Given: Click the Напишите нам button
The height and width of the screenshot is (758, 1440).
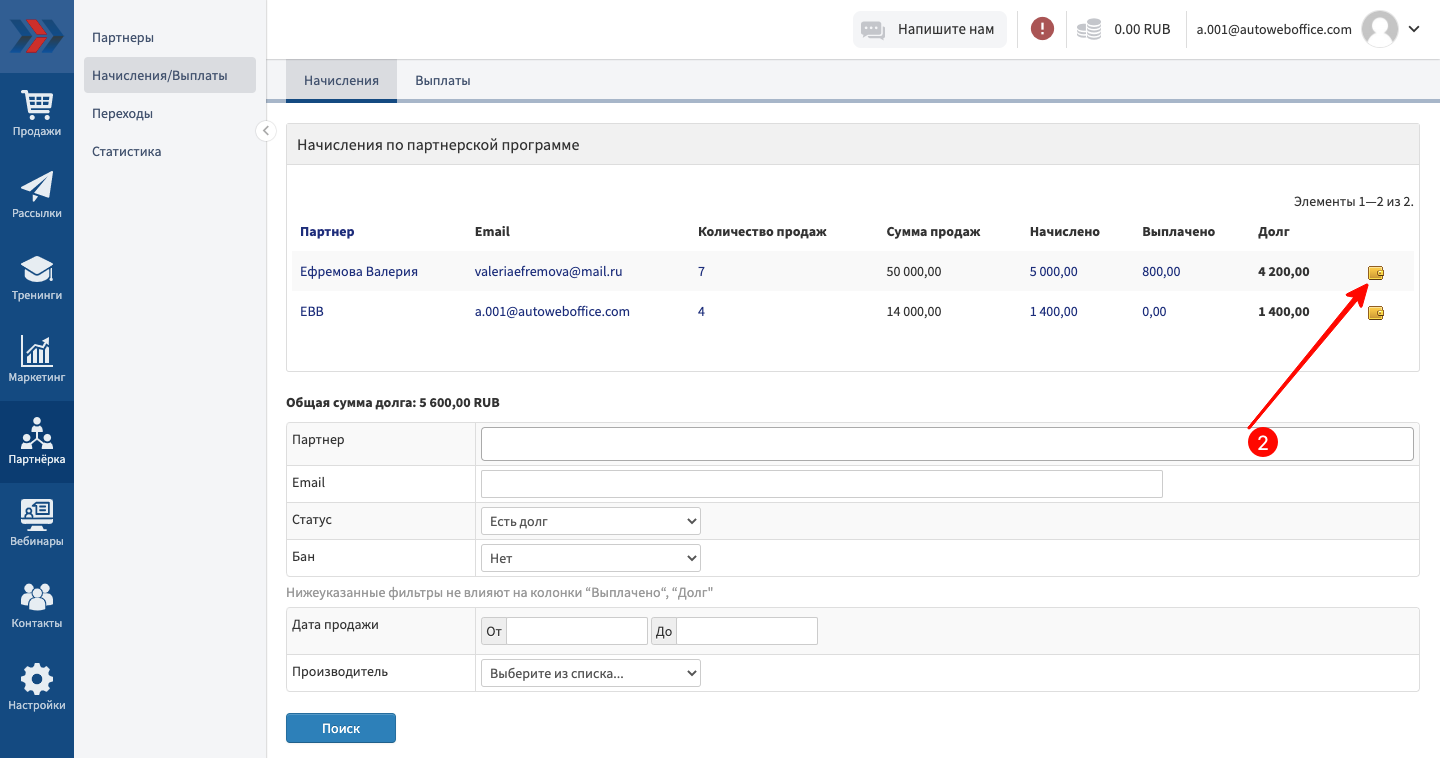Looking at the screenshot, I should point(929,29).
